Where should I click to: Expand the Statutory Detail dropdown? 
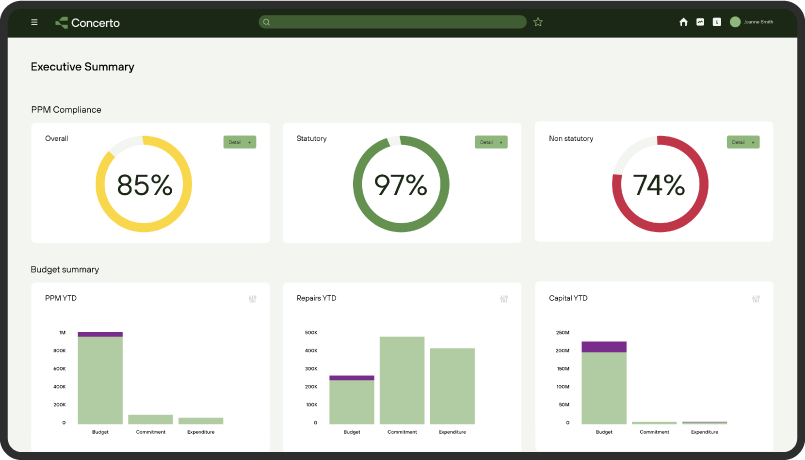tap(491, 142)
